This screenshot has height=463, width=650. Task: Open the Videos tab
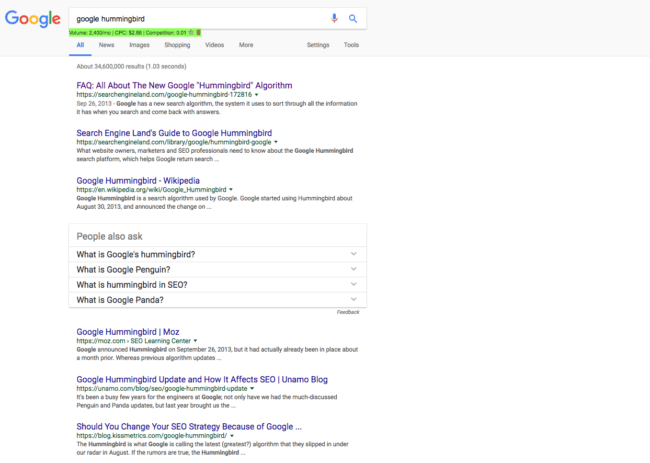coord(214,45)
